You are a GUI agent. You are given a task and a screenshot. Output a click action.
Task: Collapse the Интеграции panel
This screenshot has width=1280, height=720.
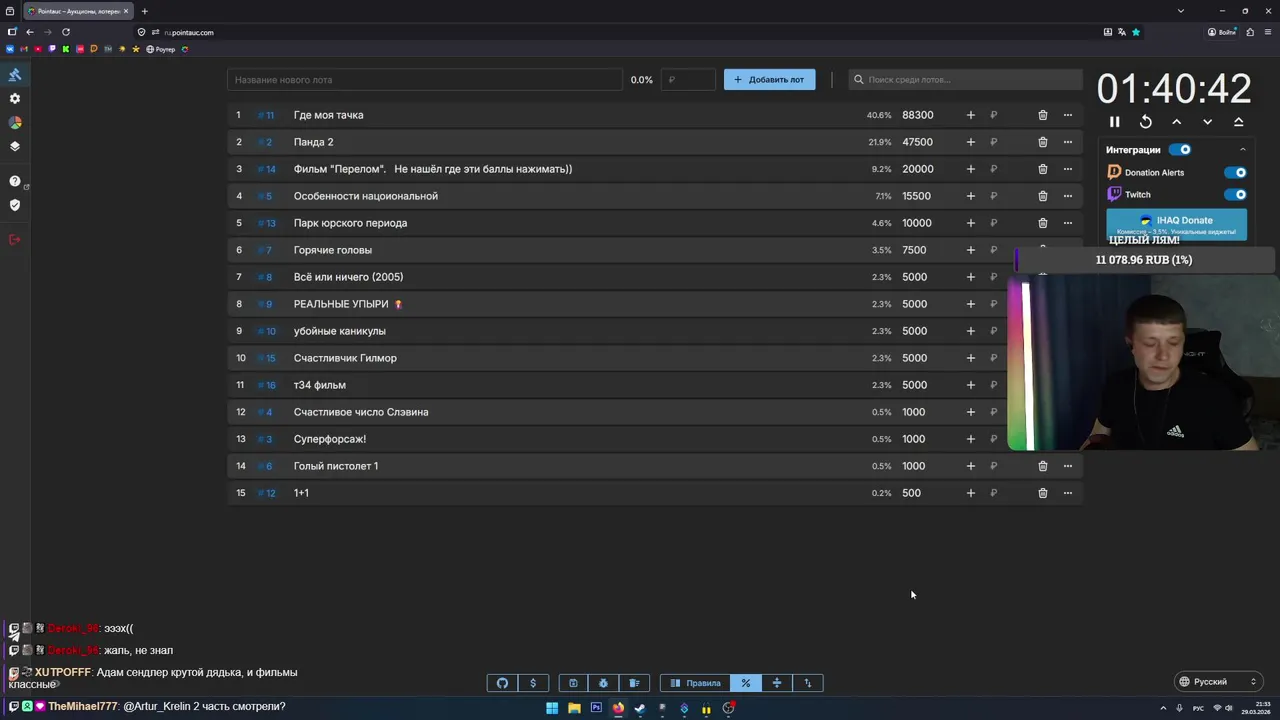(x=1243, y=150)
